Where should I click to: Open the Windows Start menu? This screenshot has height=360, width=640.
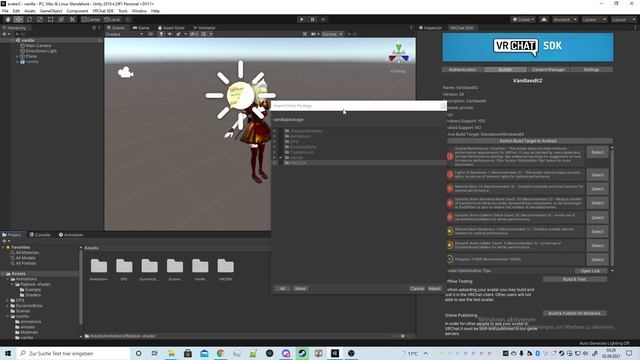(8, 353)
